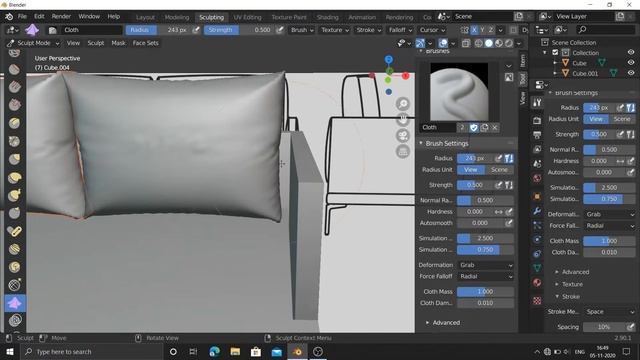Click the Blender logo menu icon

pos(9,17)
